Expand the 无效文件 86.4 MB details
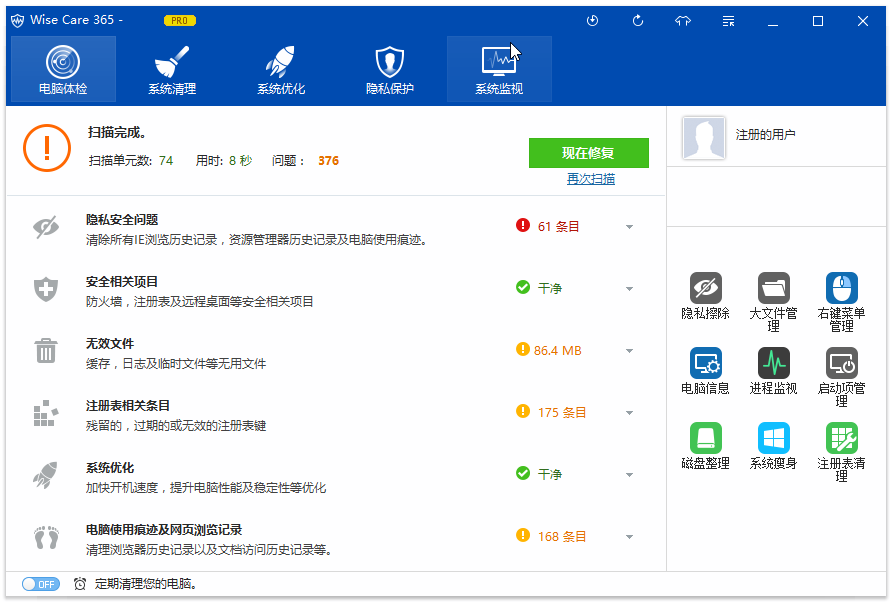Viewport: 892px width, 602px height. pos(629,351)
